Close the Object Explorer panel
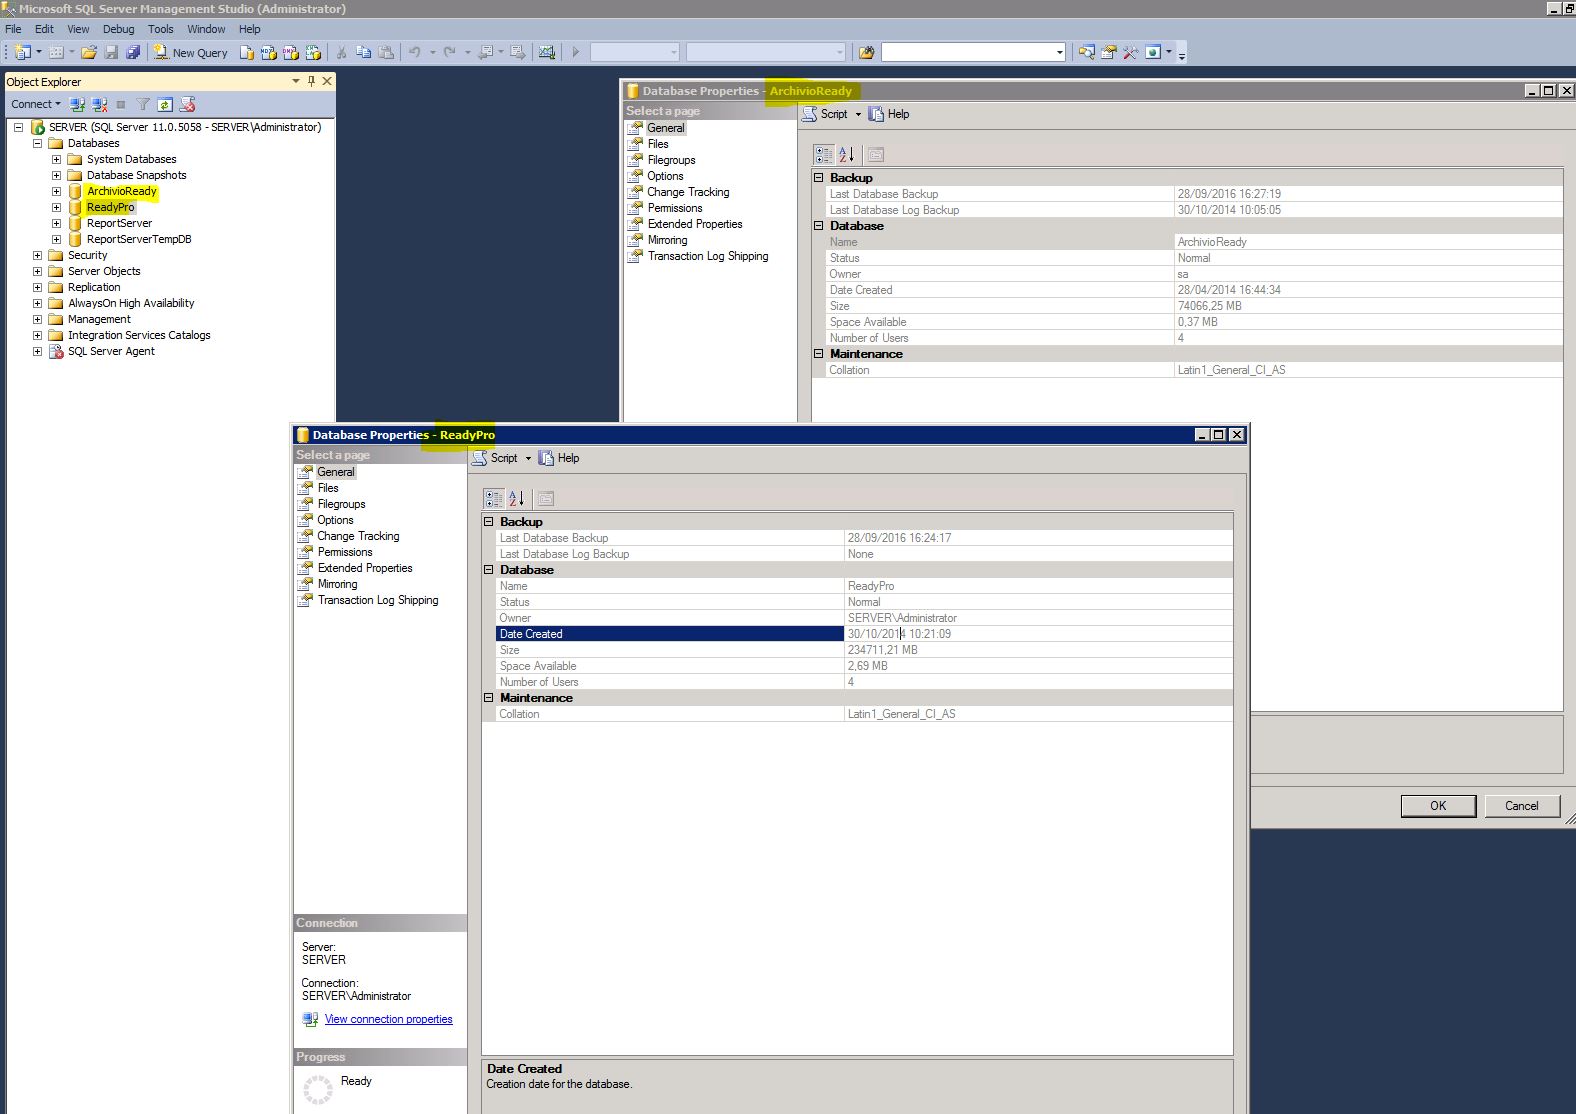The image size is (1576, 1114). [x=327, y=81]
